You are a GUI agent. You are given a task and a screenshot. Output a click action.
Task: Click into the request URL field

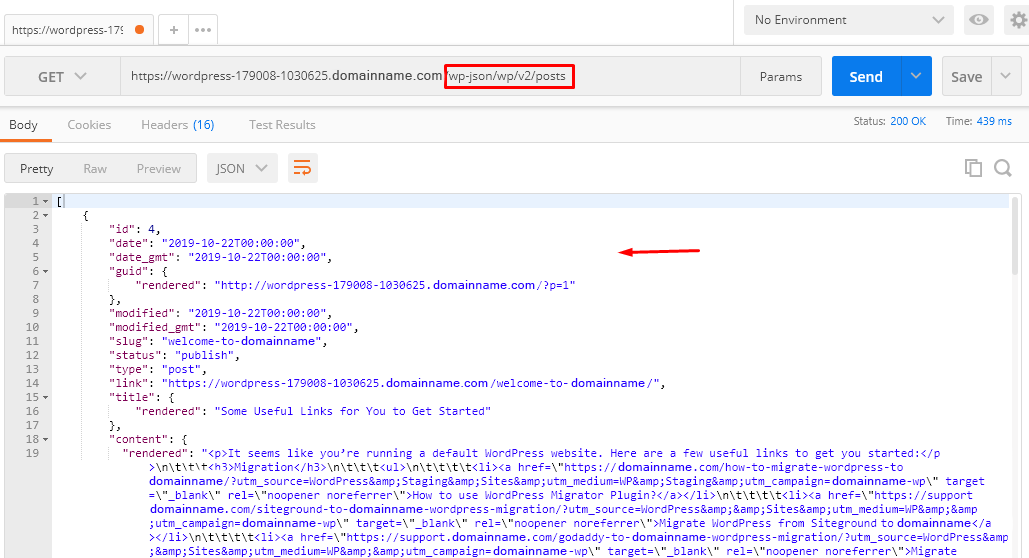pyautogui.click(x=430, y=76)
